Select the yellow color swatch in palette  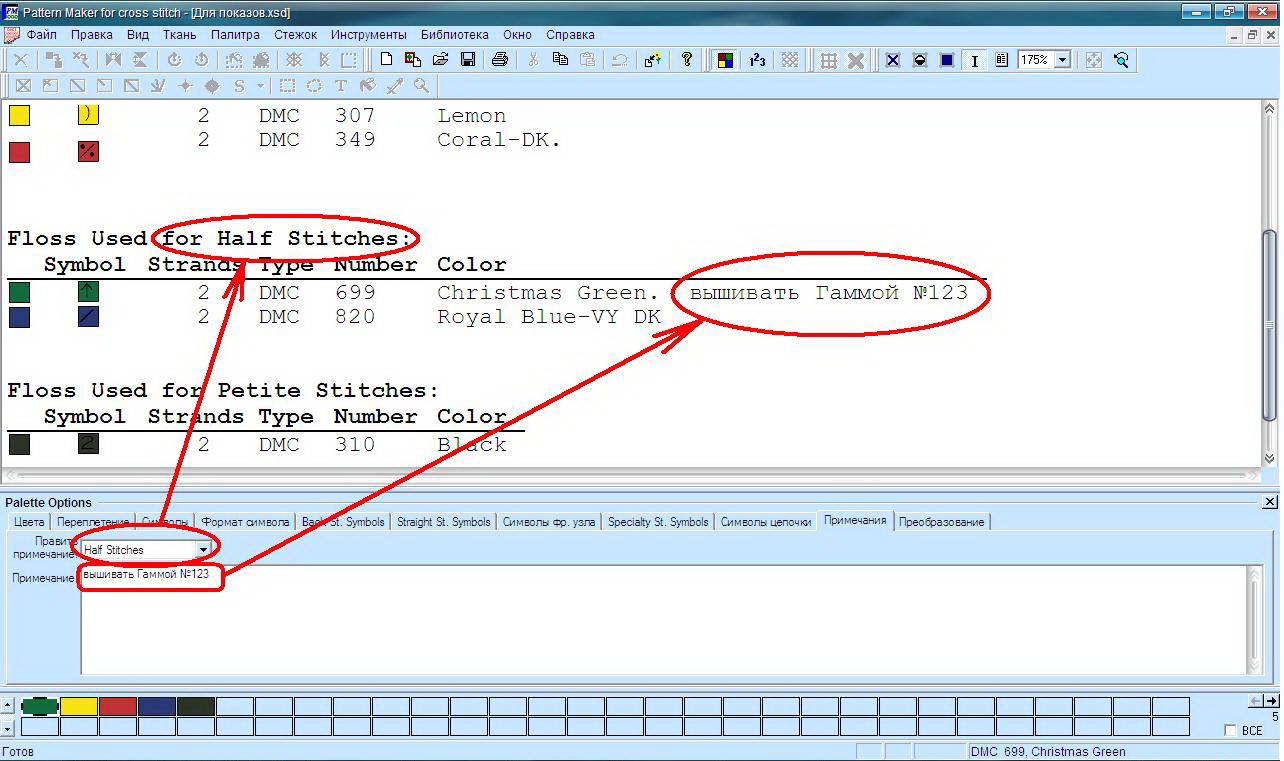pyautogui.click(x=79, y=706)
